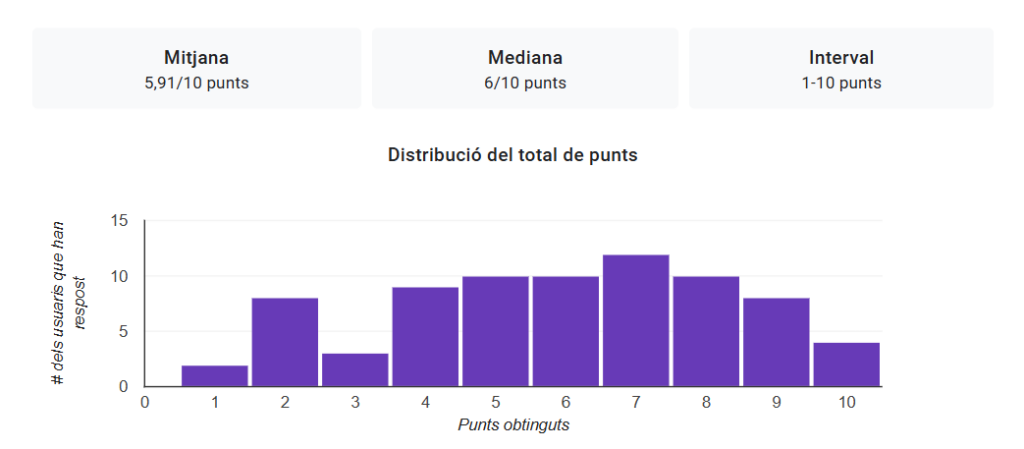Click the histogram bar for score 4
The image size is (1024, 449).
pyautogui.click(x=425, y=337)
